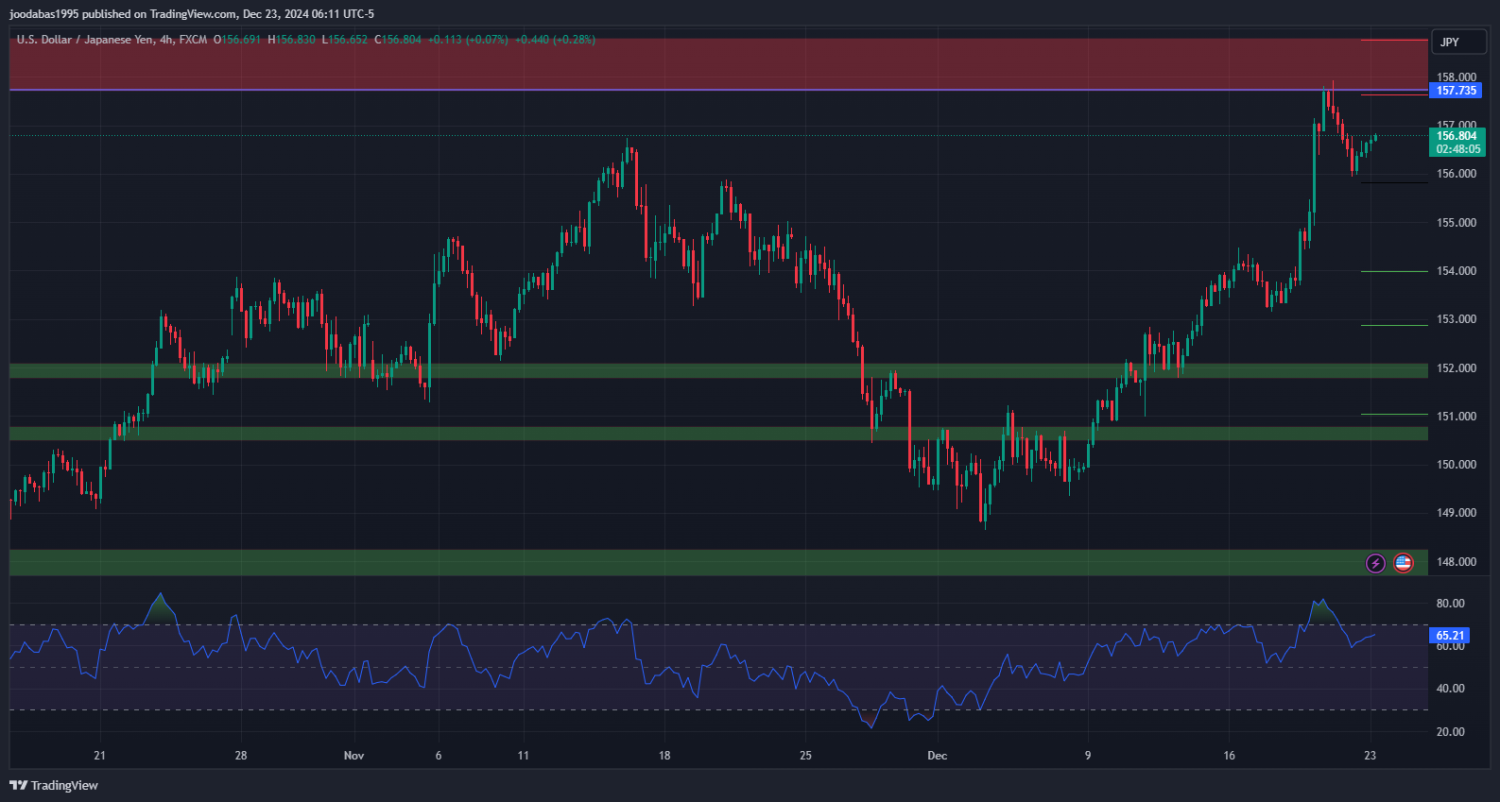Click the blue 65.21 RSI value label
Viewport: 1500px width, 802px height.
(1450, 635)
